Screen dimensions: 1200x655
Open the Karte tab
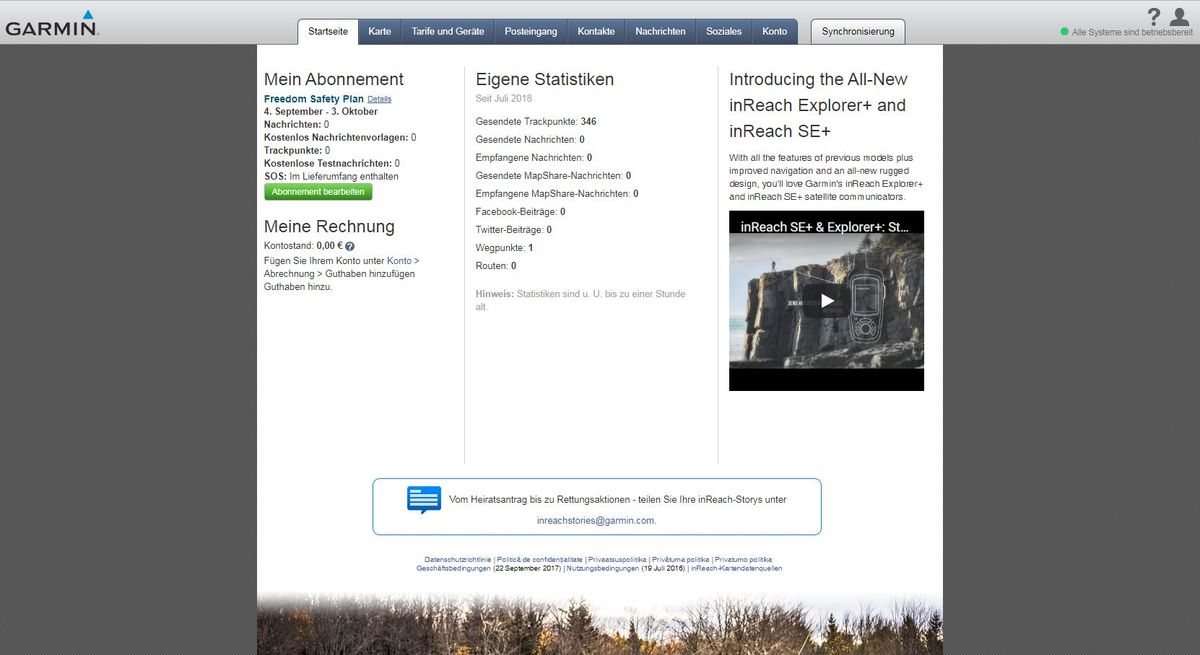[380, 31]
